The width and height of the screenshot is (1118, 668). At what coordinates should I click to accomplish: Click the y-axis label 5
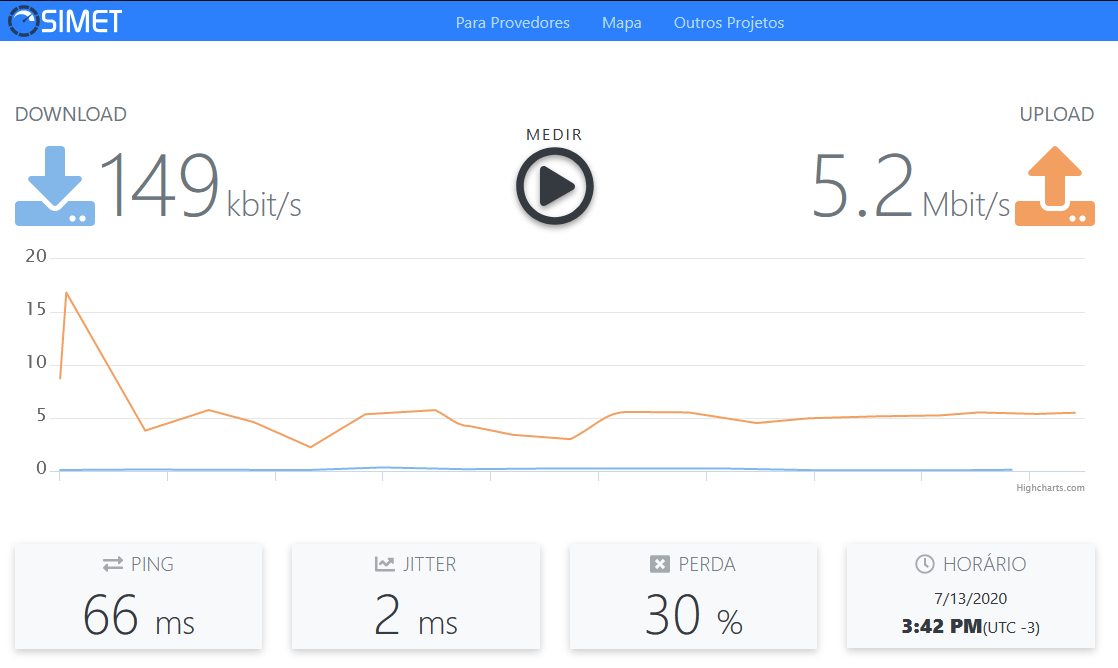[41, 416]
